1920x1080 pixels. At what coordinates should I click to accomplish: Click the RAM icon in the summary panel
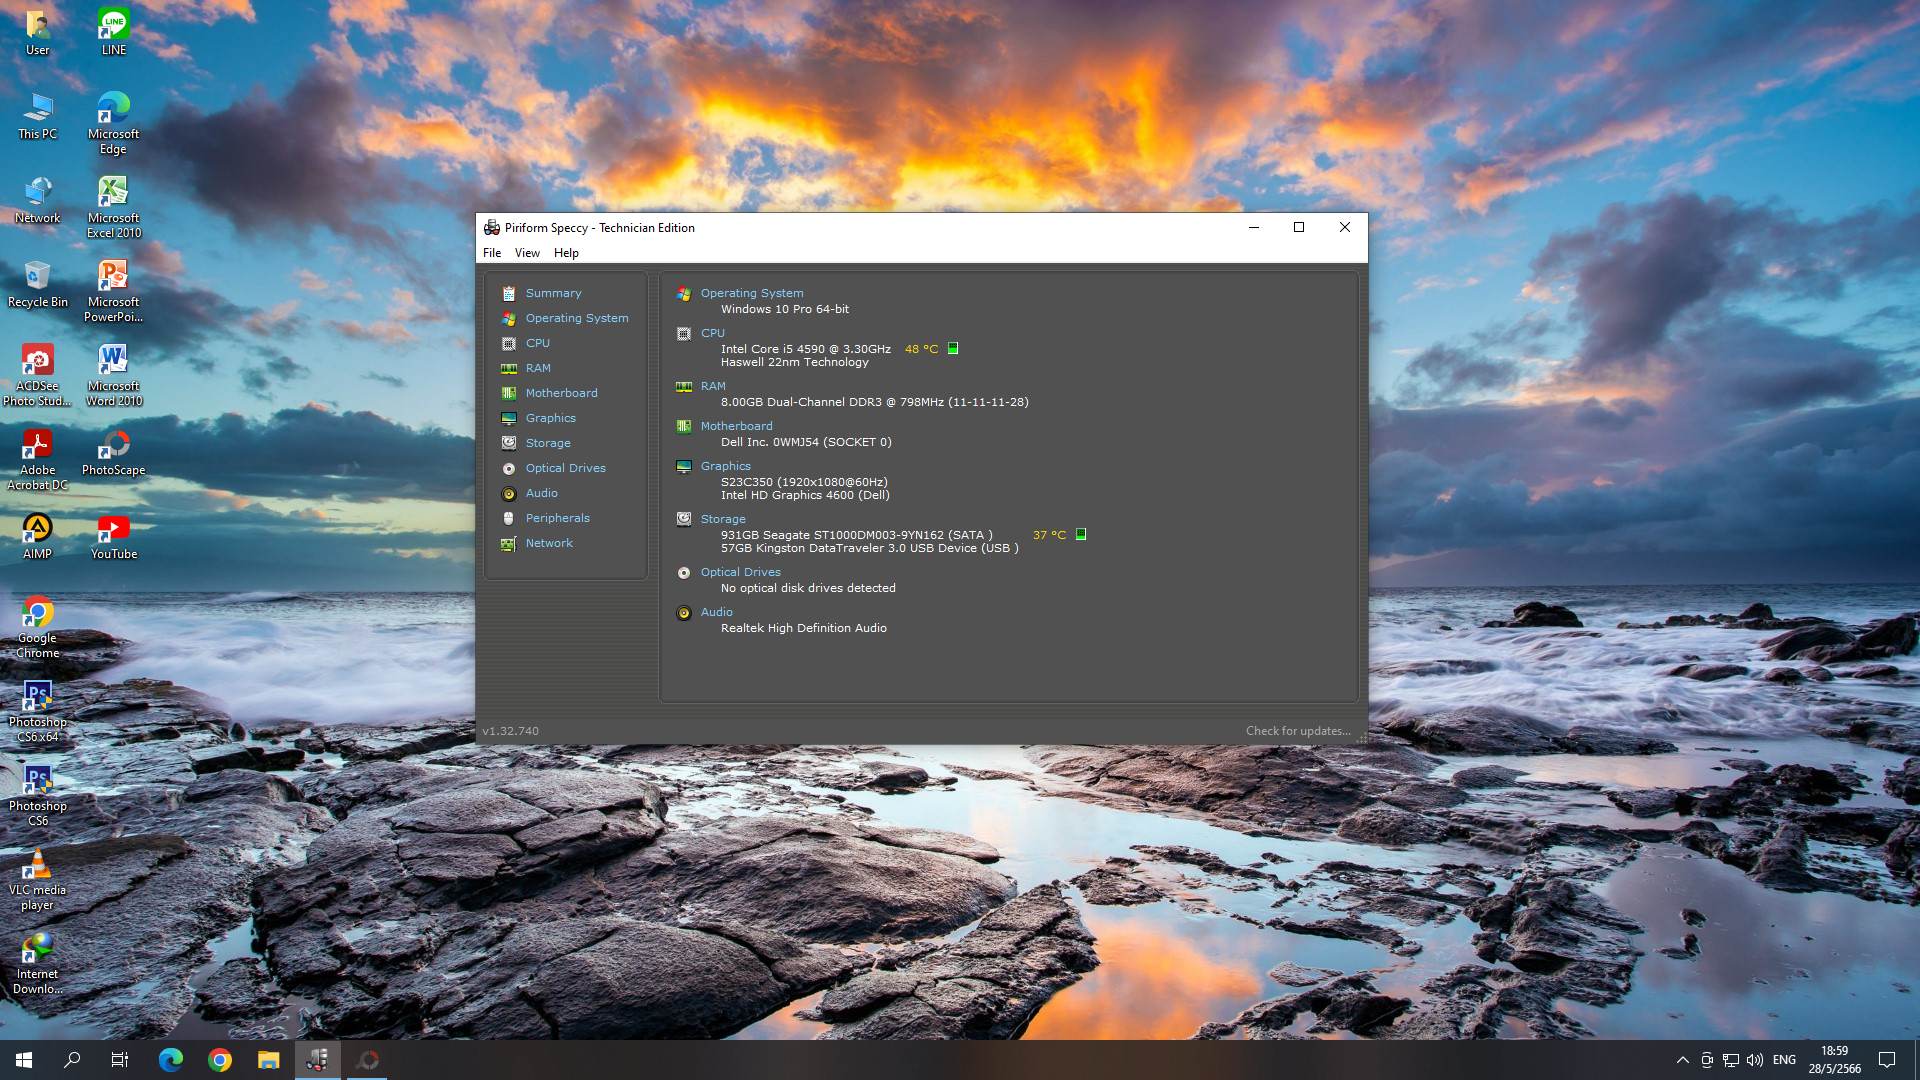click(684, 386)
